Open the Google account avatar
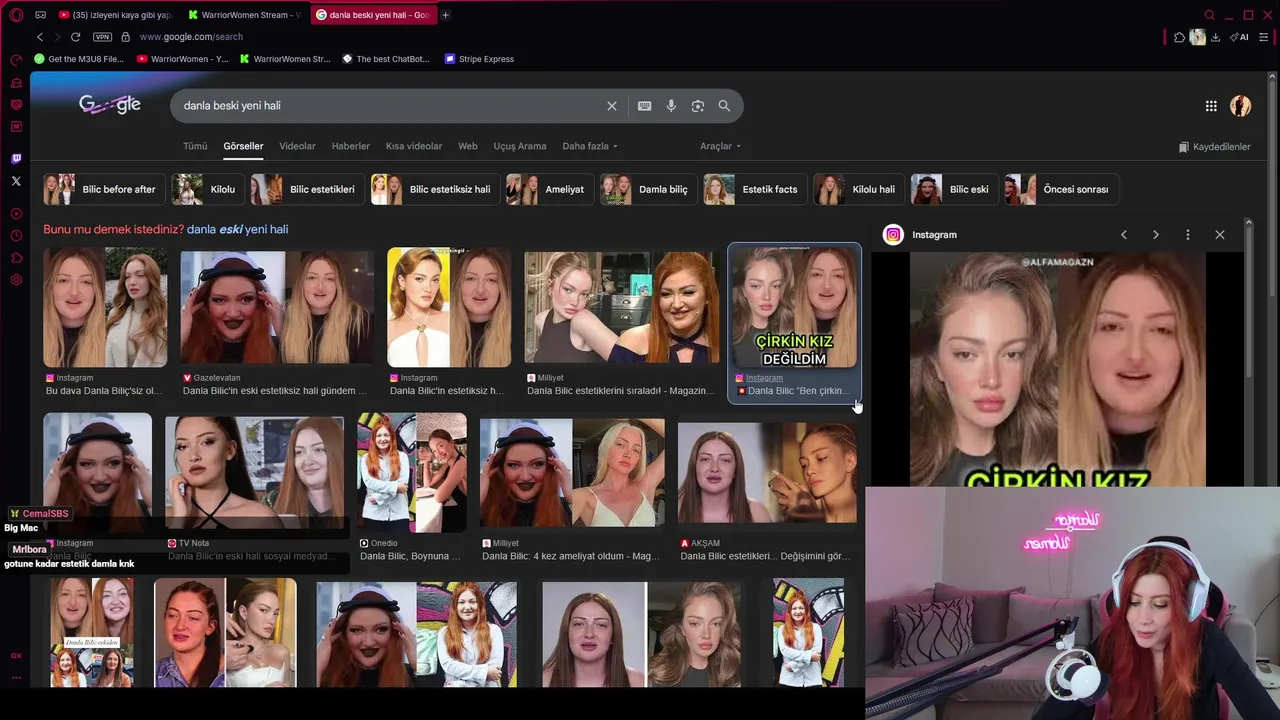1280x720 pixels. tap(1241, 106)
